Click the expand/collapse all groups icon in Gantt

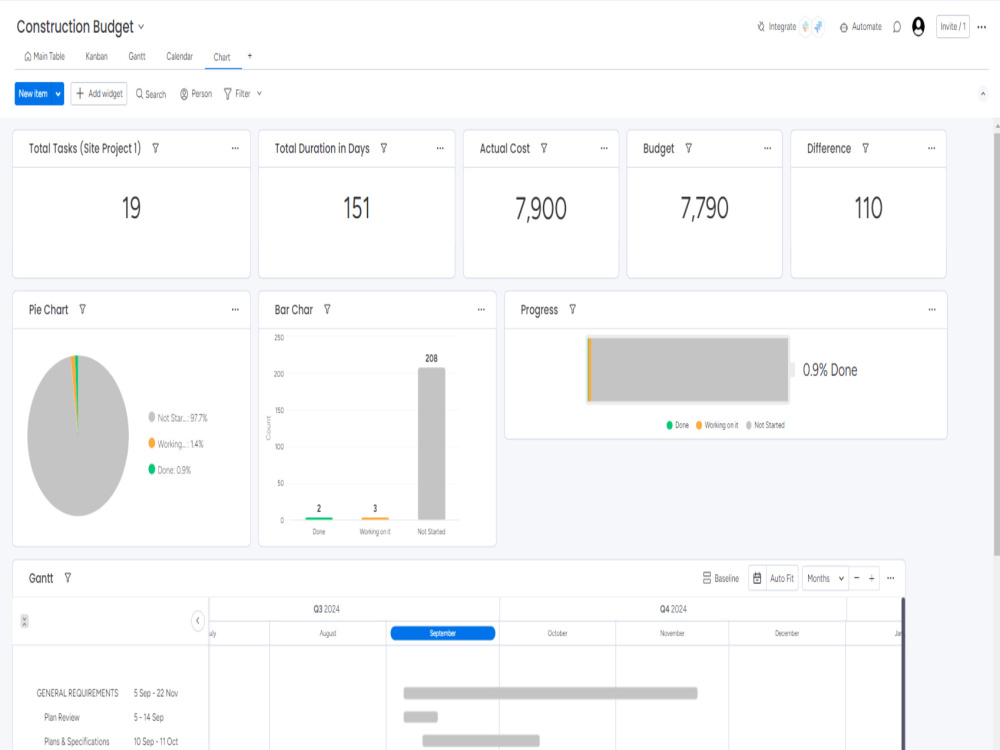(24, 621)
